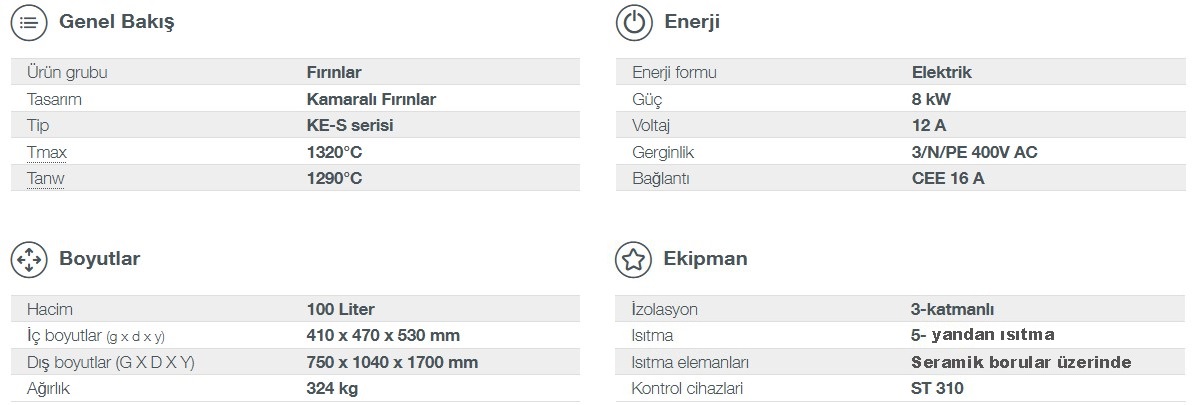Click the Ekipman star icon

tap(634, 260)
